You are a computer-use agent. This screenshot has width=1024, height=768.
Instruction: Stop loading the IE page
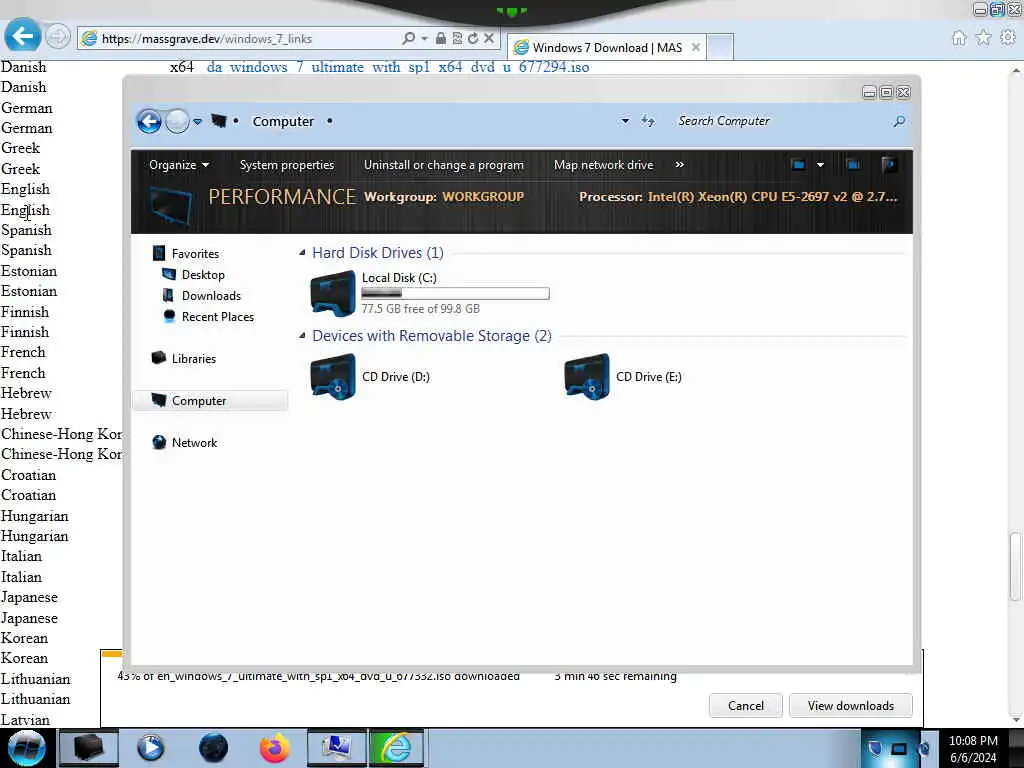coord(488,39)
